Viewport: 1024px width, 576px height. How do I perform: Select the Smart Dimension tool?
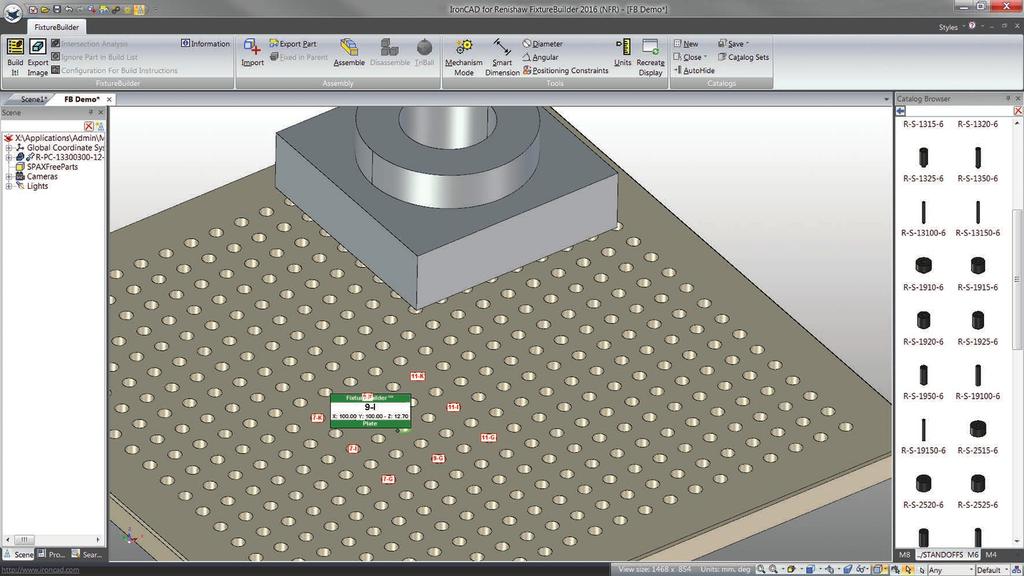point(502,57)
